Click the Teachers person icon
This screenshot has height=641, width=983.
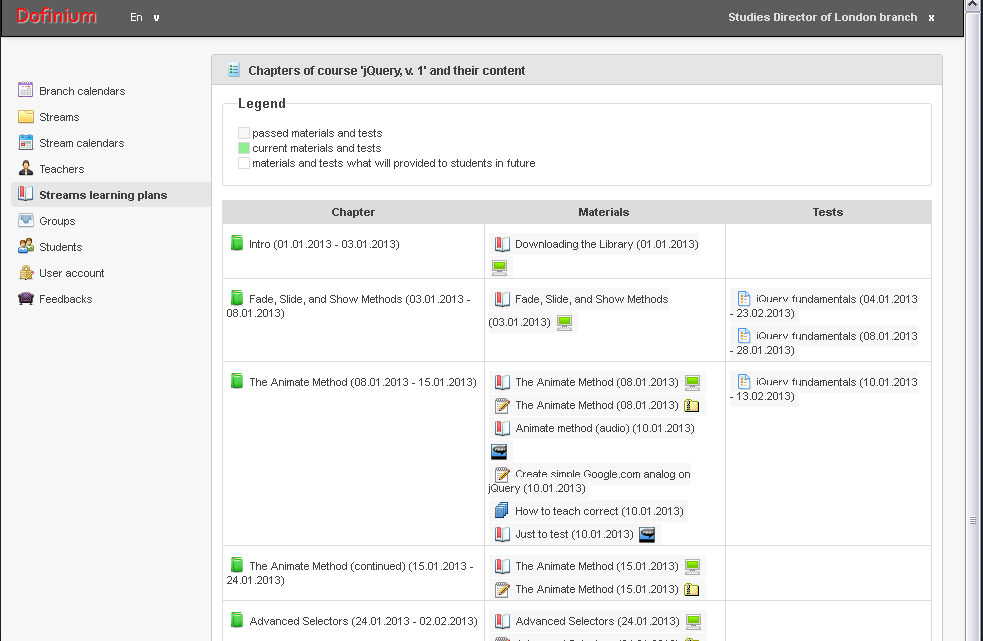[26, 168]
